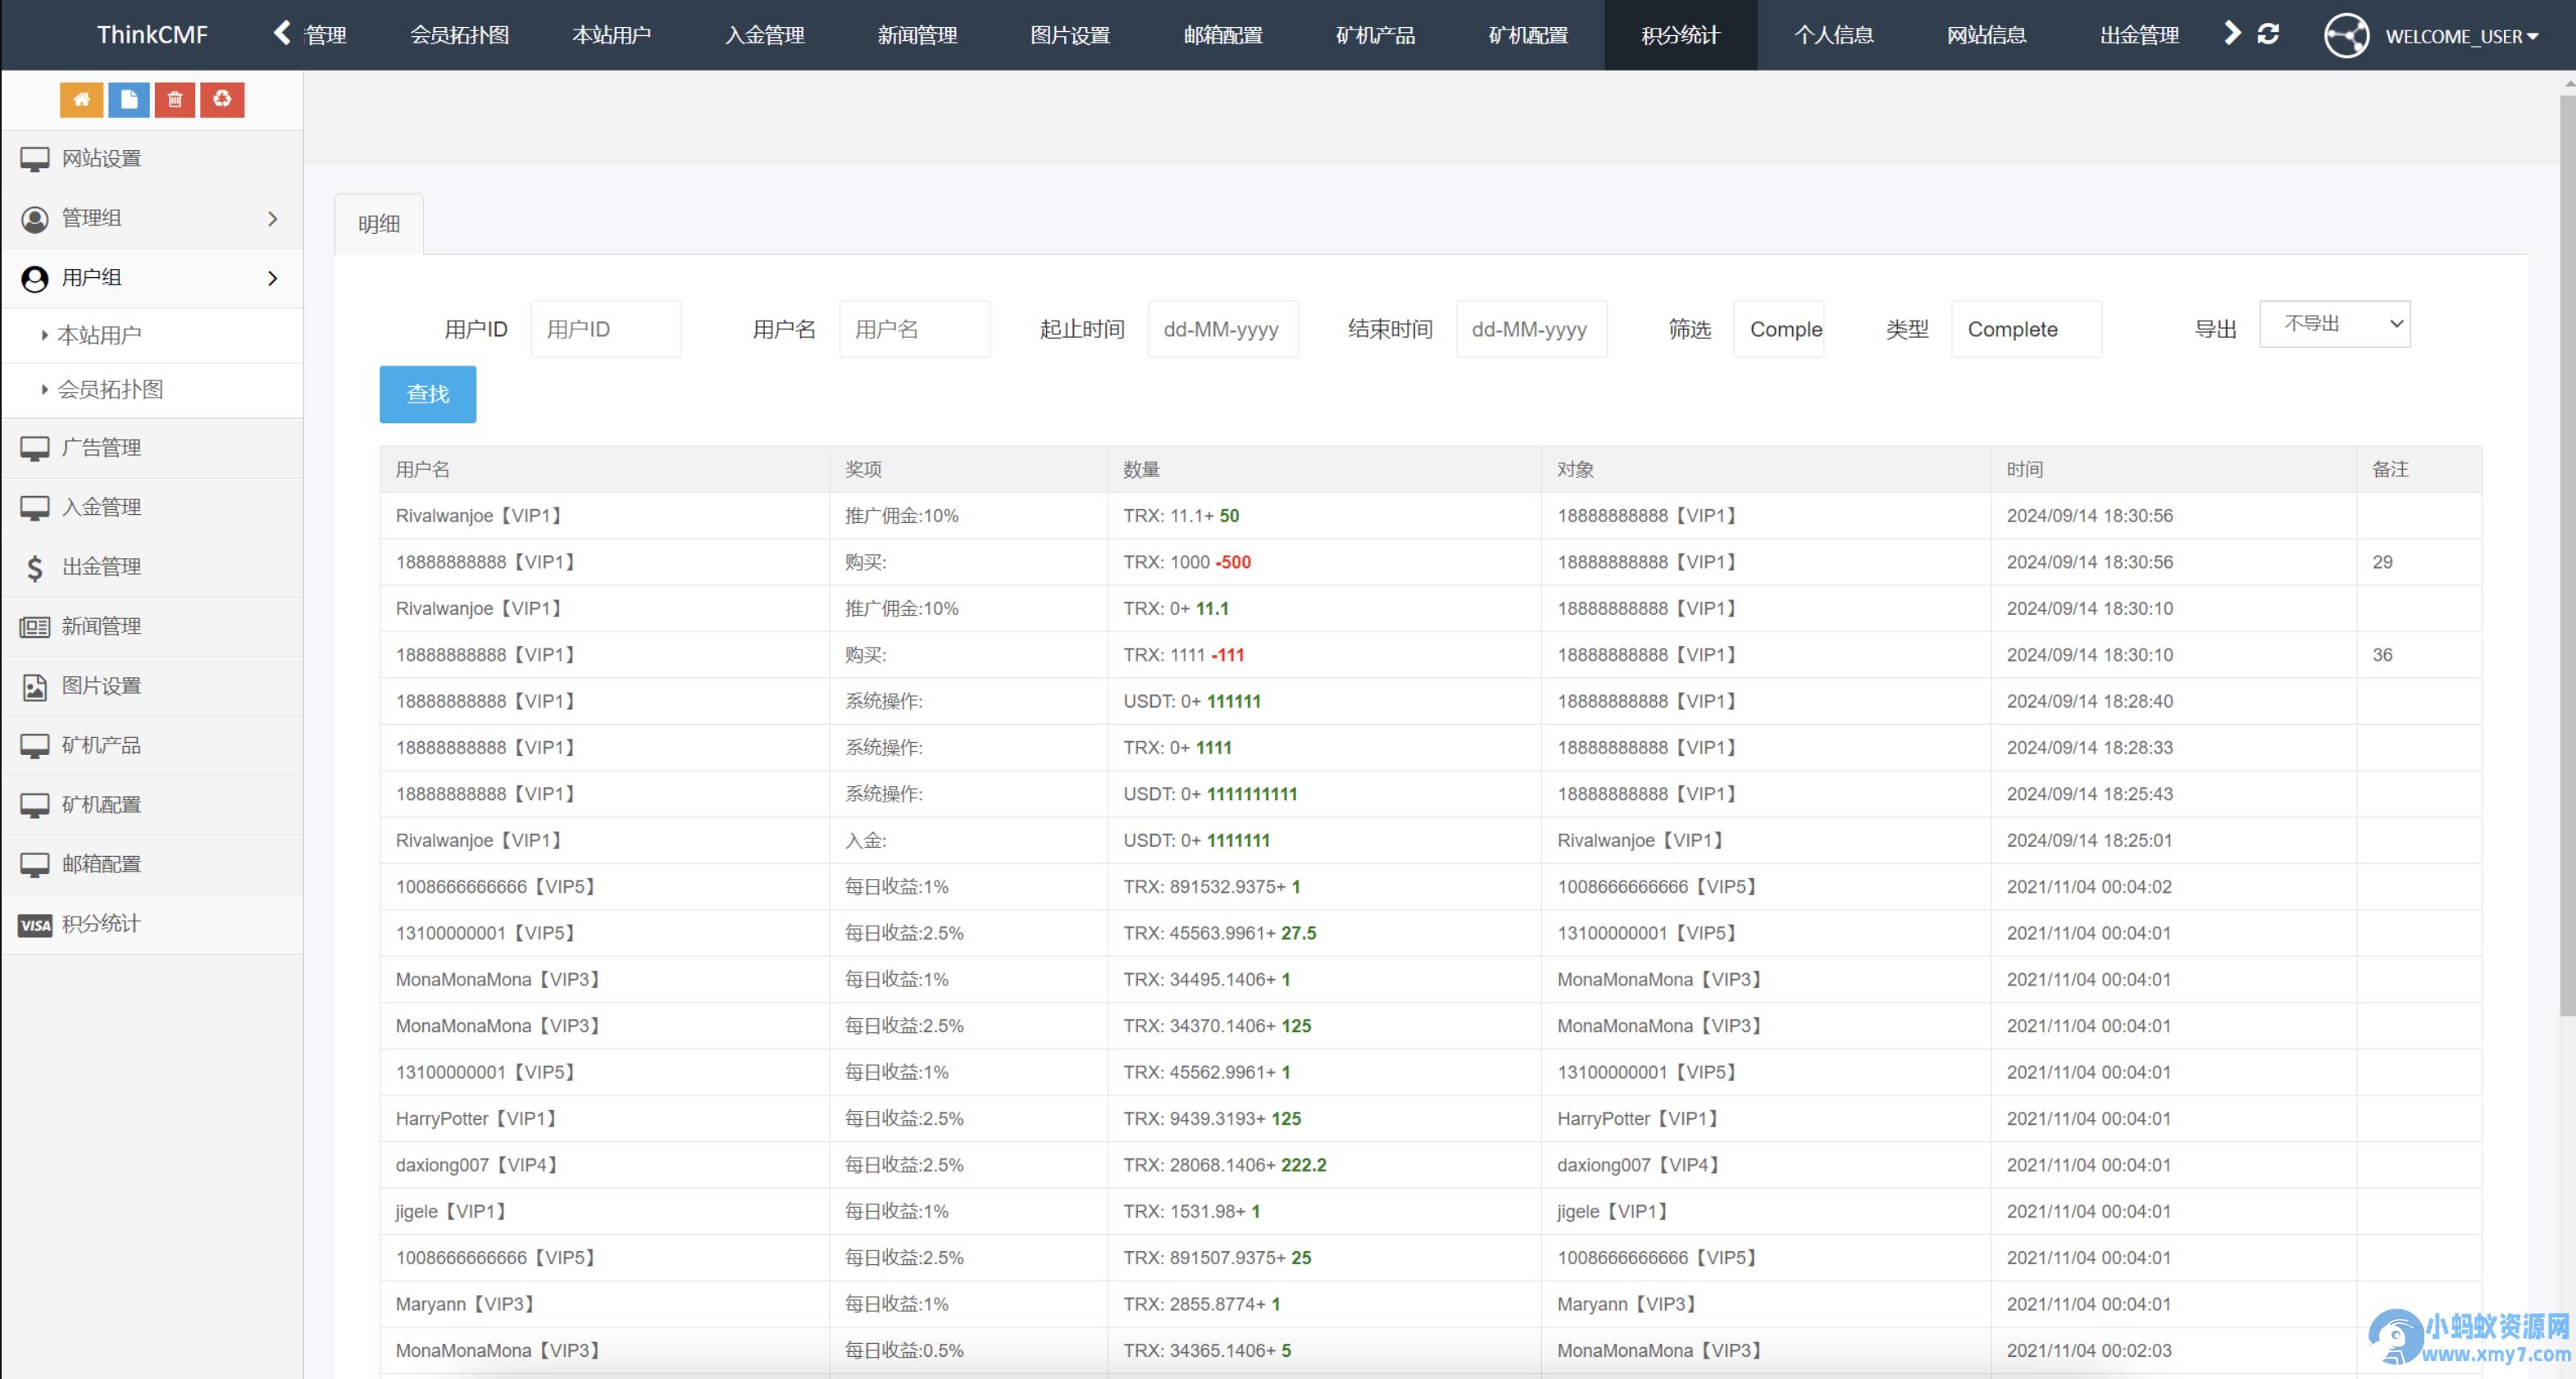Open the 类型 Complete combo box
This screenshot has height=1379, width=2576.
(x=2026, y=329)
